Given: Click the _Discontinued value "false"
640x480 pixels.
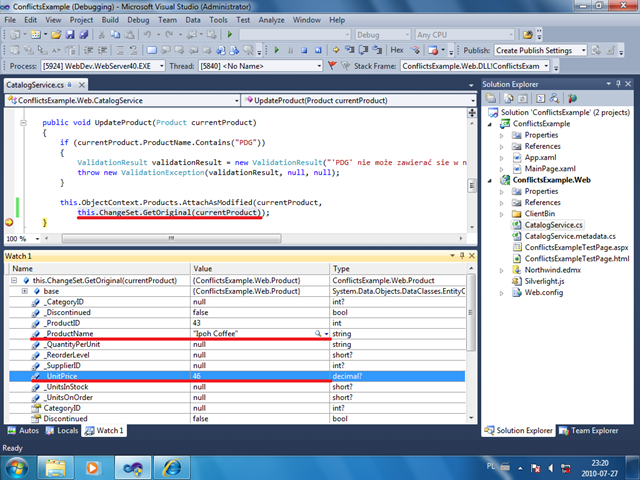Looking at the screenshot, I should click(x=200, y=312).
